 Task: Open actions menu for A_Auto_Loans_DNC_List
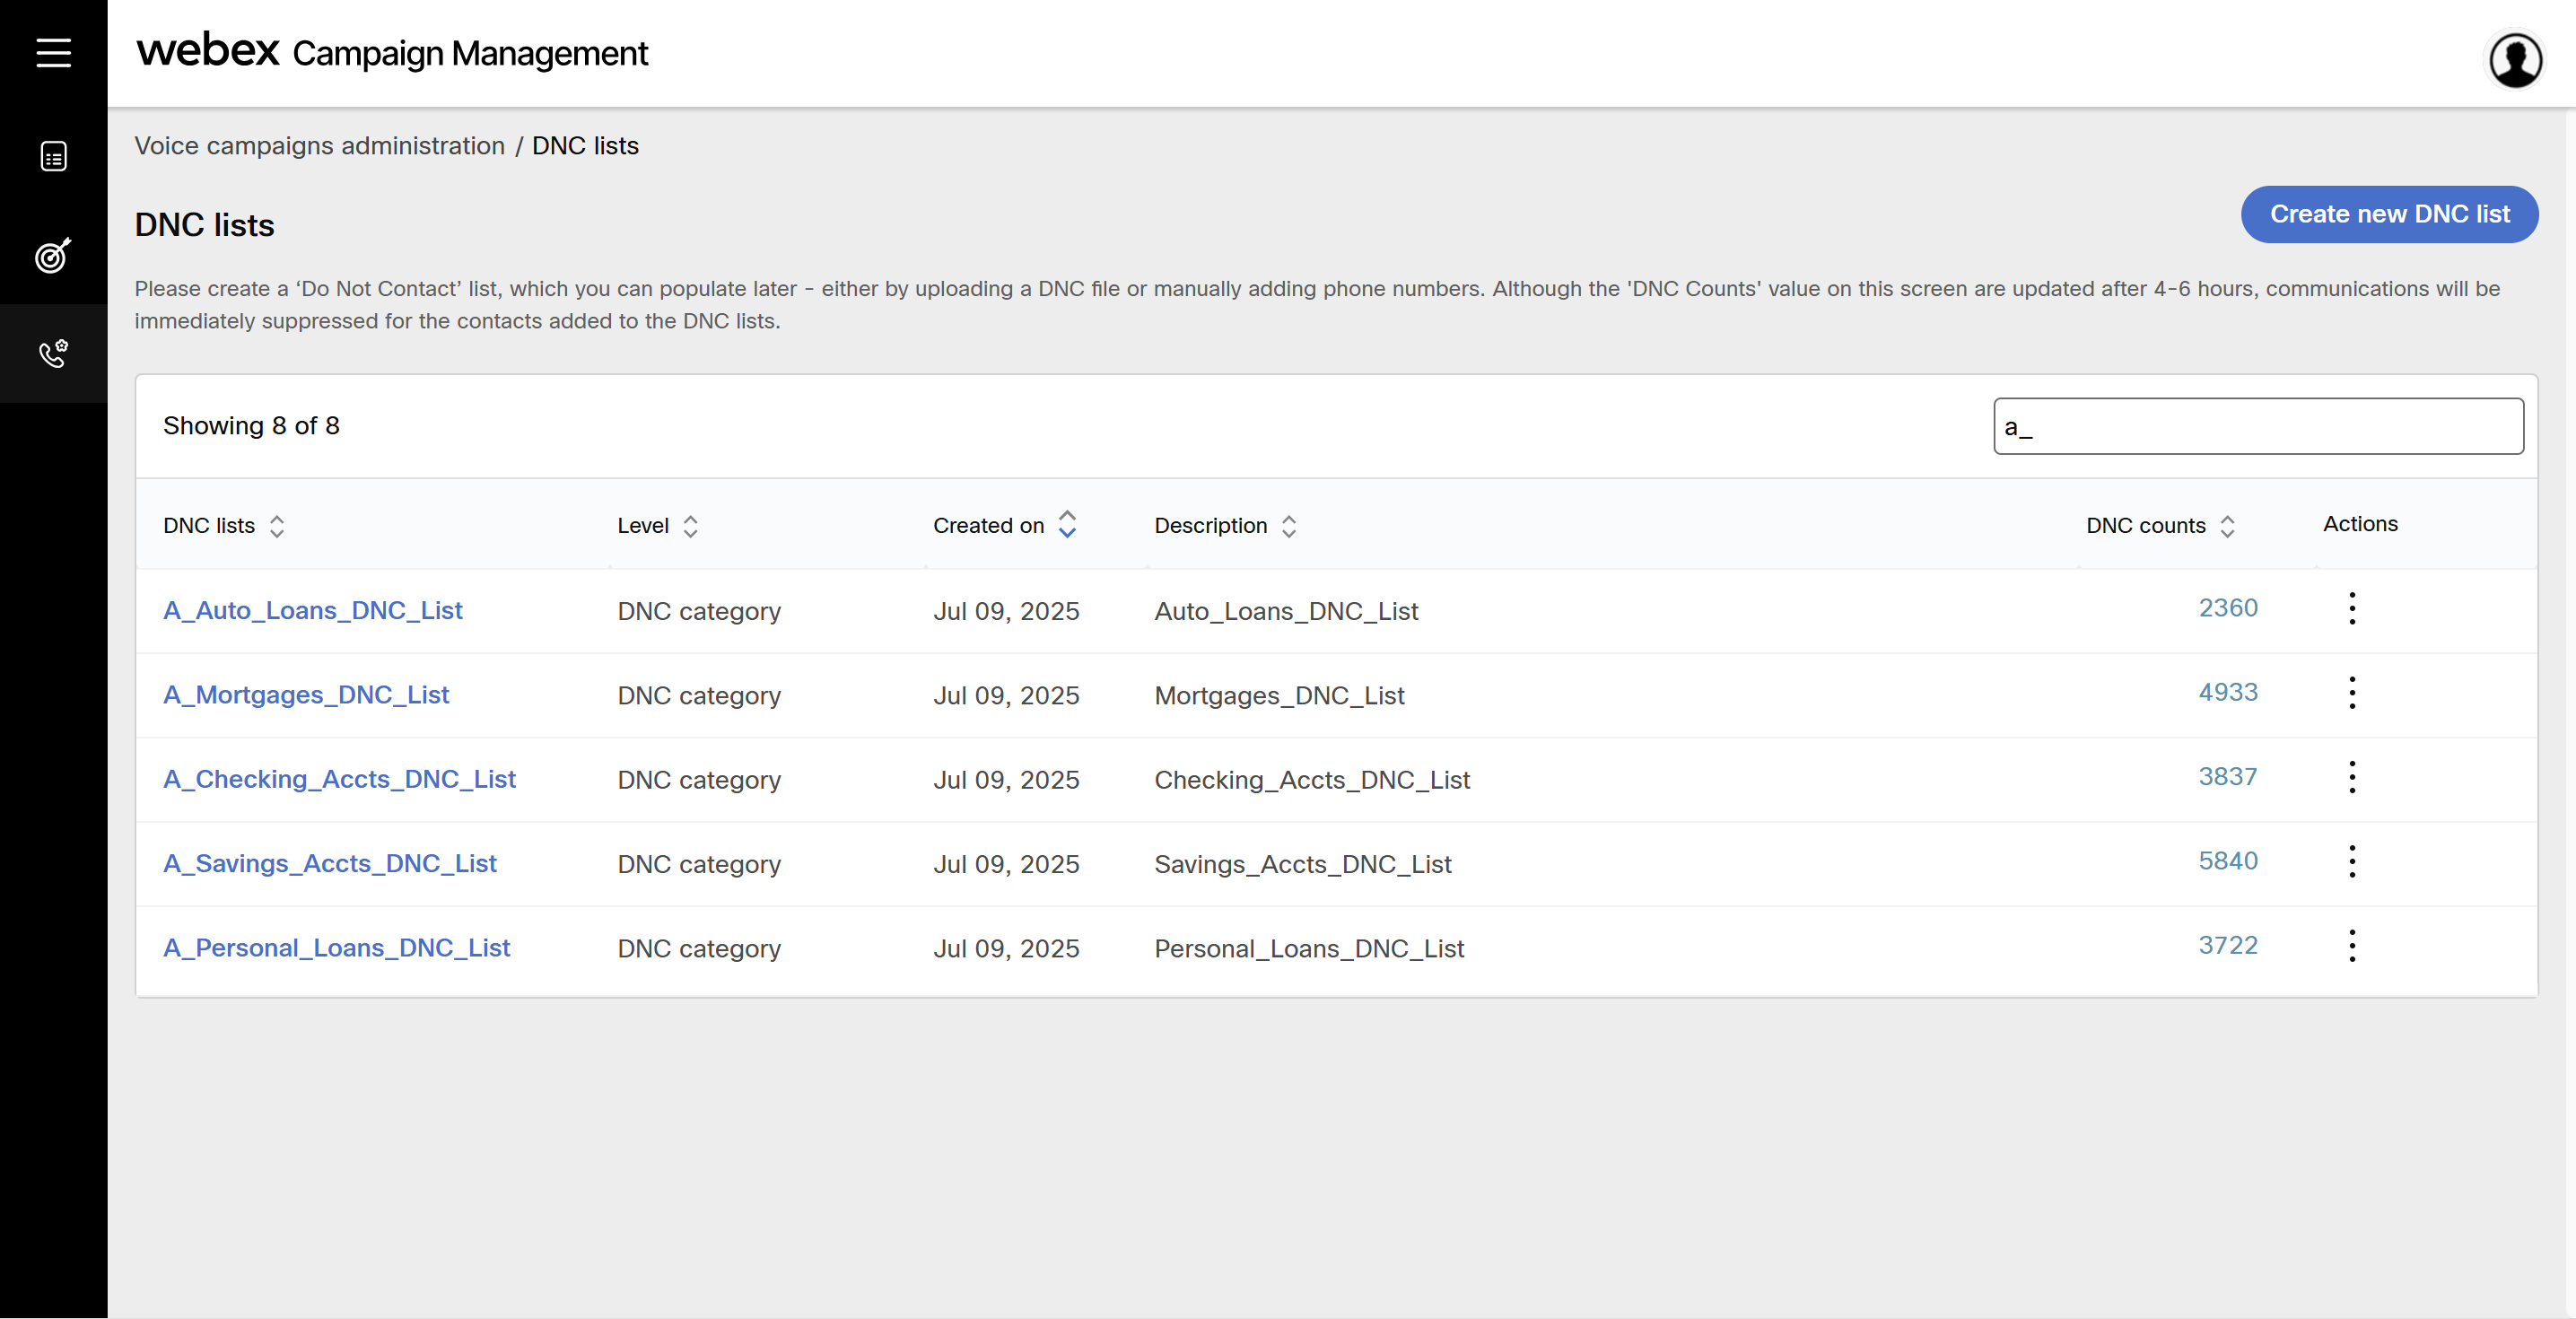2351,608
